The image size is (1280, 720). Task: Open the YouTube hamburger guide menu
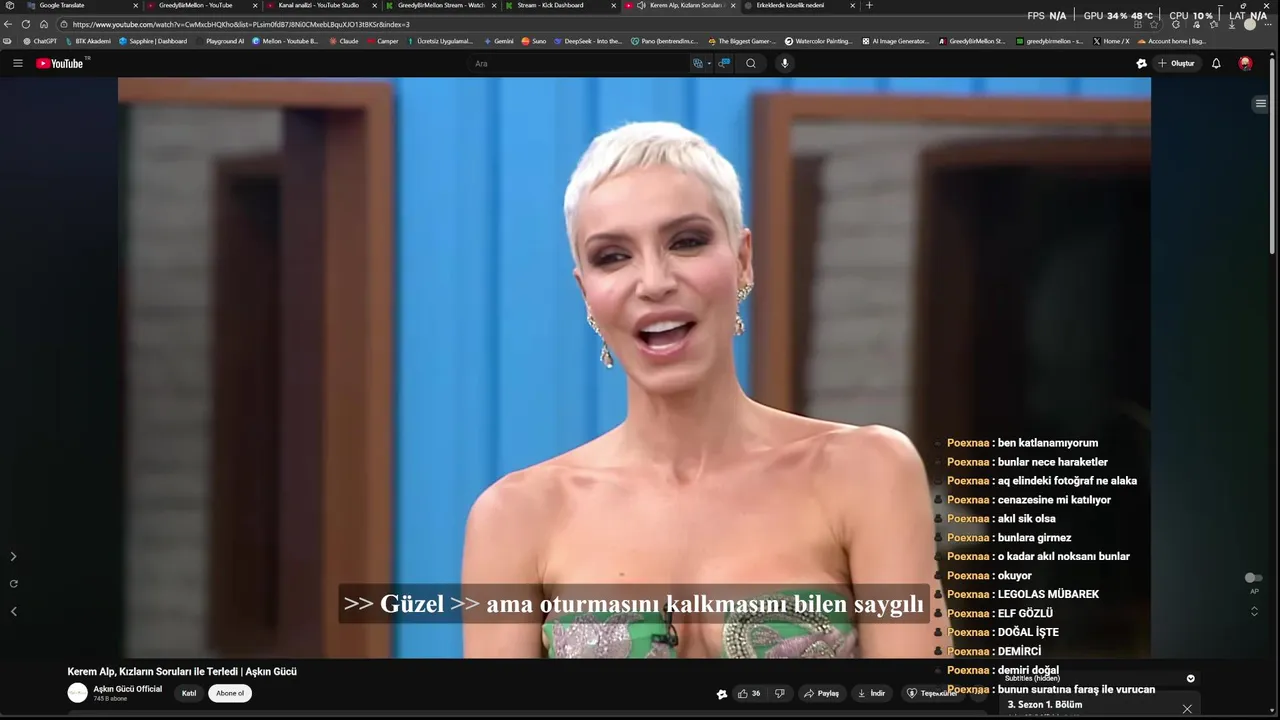17,63
